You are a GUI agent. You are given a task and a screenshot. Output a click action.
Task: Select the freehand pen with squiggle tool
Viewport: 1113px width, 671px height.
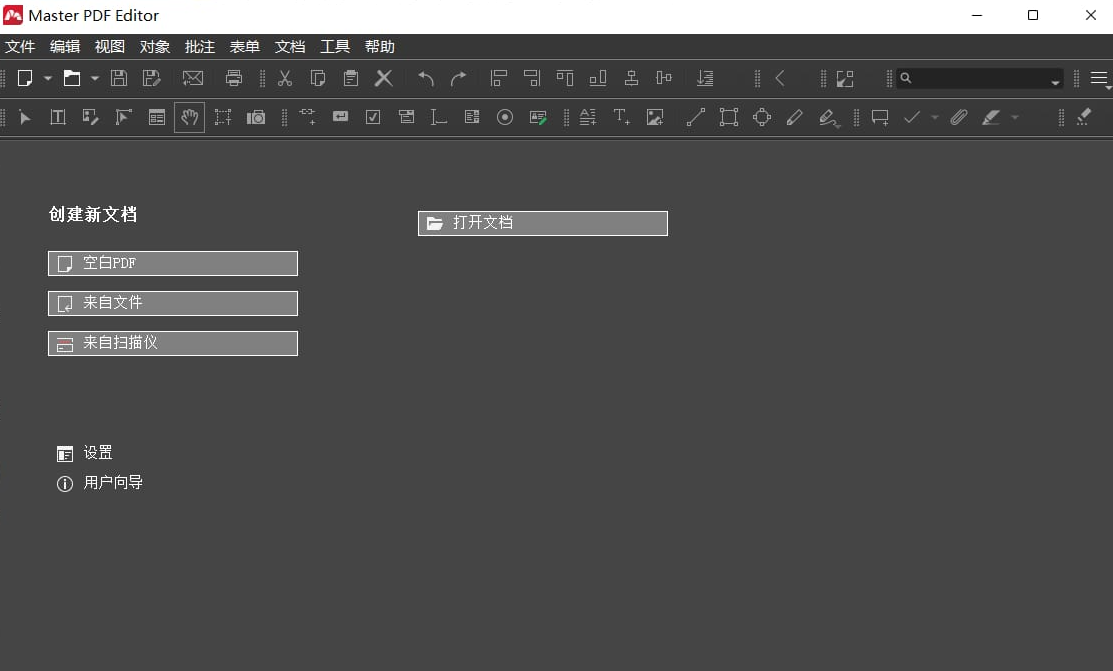(x=828, y=118)
